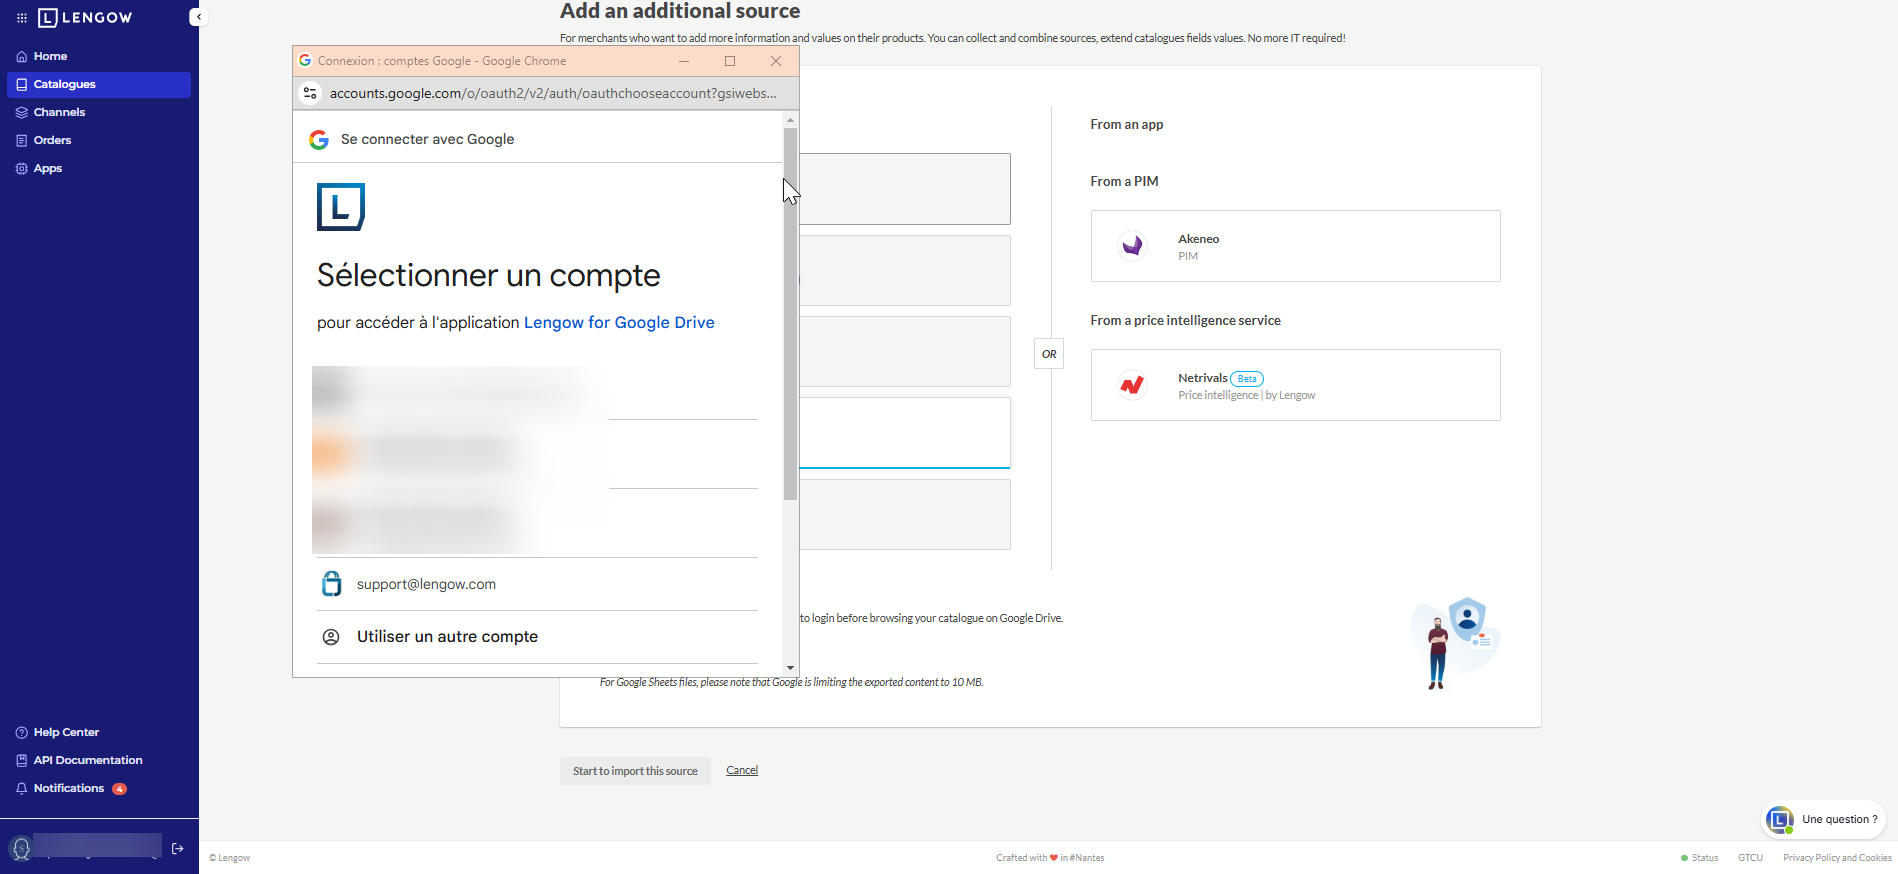This screenshot has width=1898, height=874.
Task: Open the 'Une question ?' chat widget
Action: [1823, 819]
